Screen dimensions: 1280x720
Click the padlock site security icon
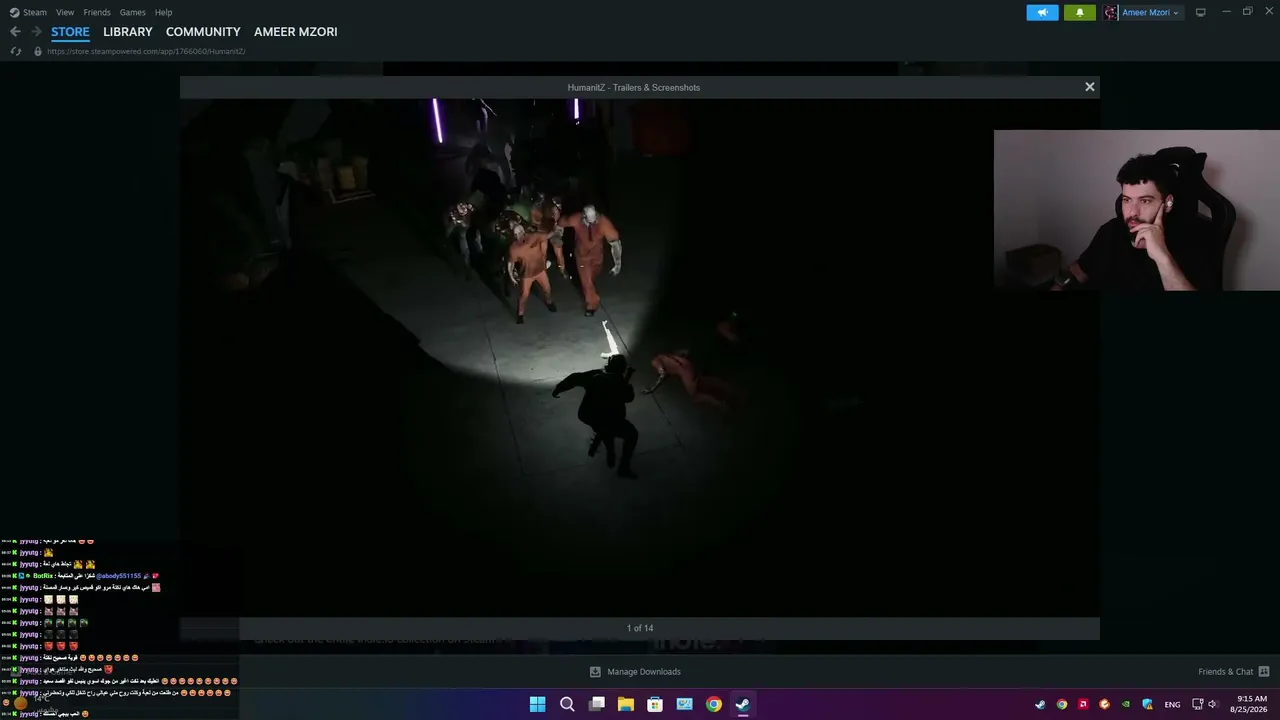[x=38, y=51]
